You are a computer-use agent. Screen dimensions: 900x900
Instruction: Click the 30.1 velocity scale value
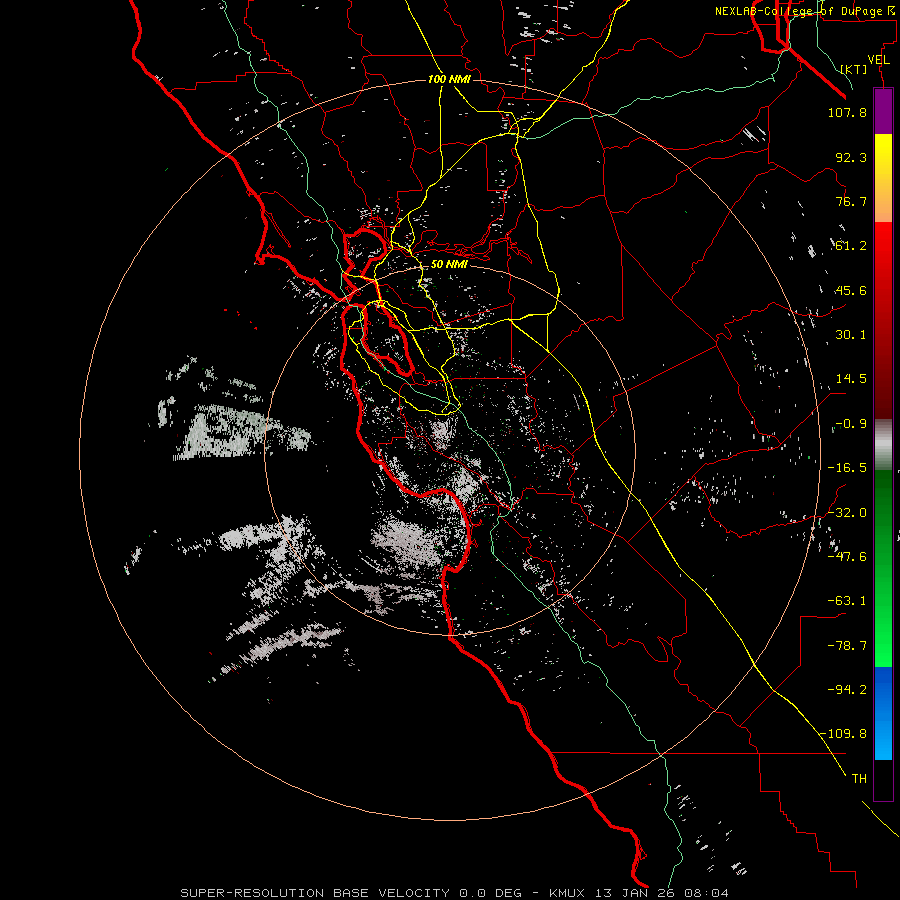(x=851, y=335)
